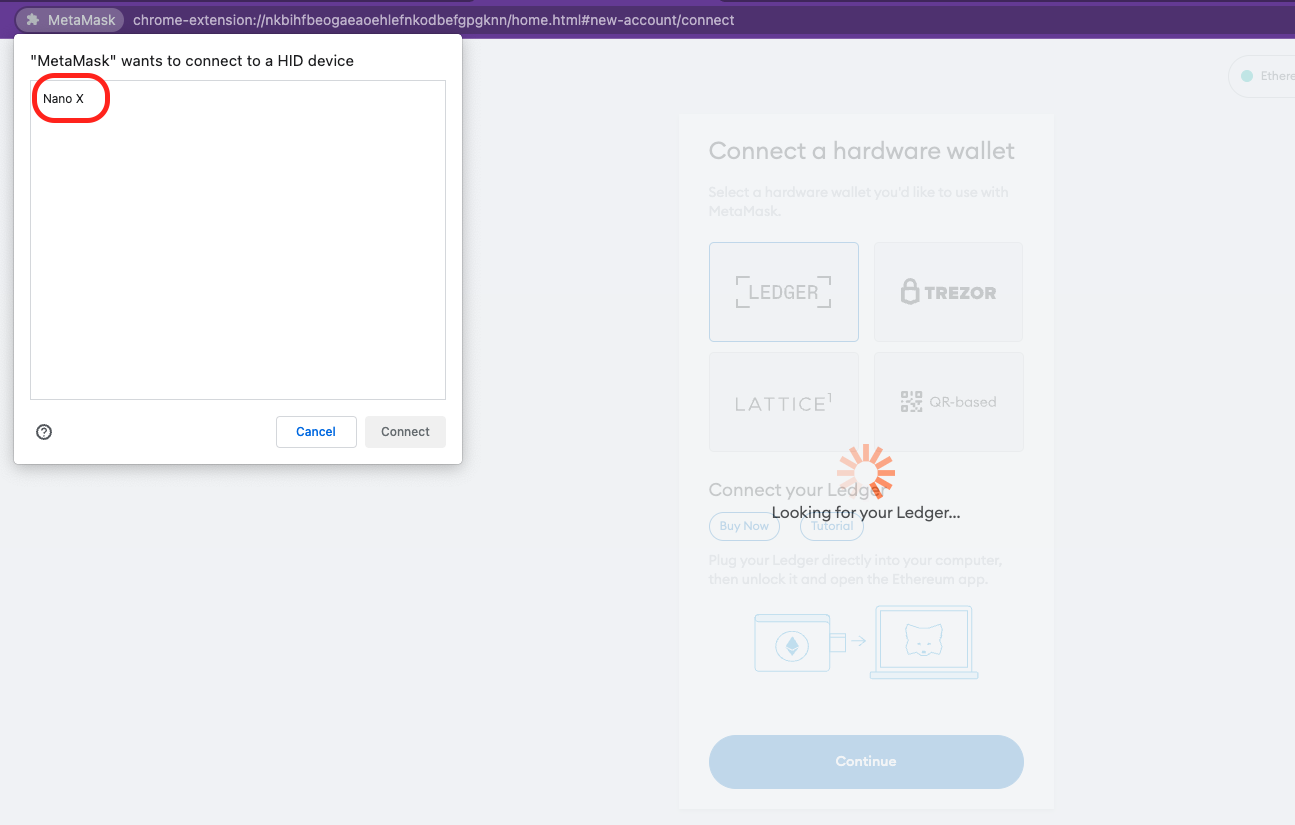This screenshot has width=1295, height=825.
Task: Select the QR-based wallet option
Action: pyautogui.click(x=948, y=402)
